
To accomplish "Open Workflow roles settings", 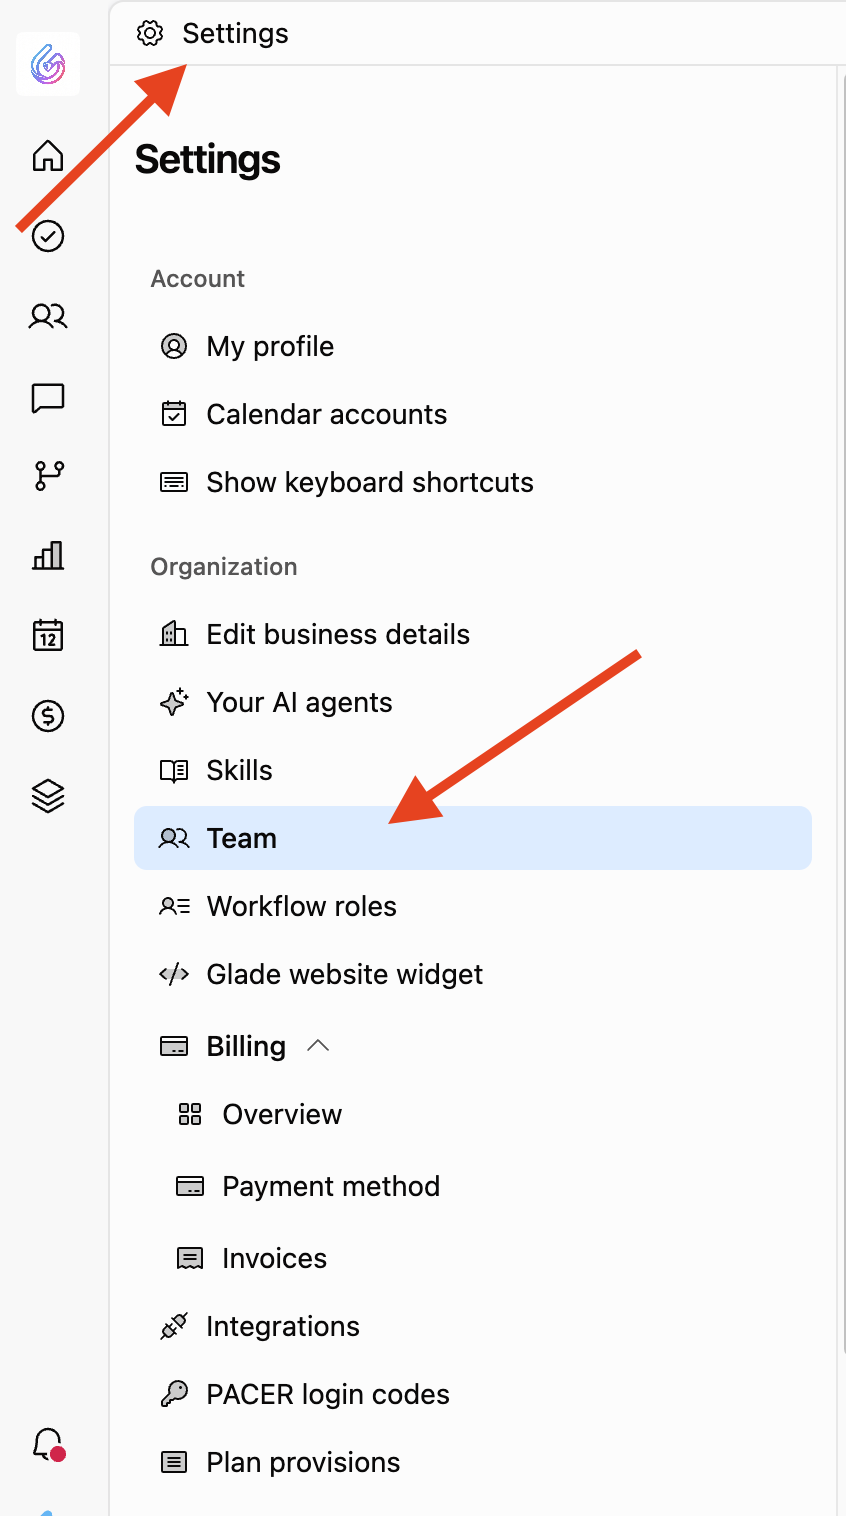I will 473,906.
